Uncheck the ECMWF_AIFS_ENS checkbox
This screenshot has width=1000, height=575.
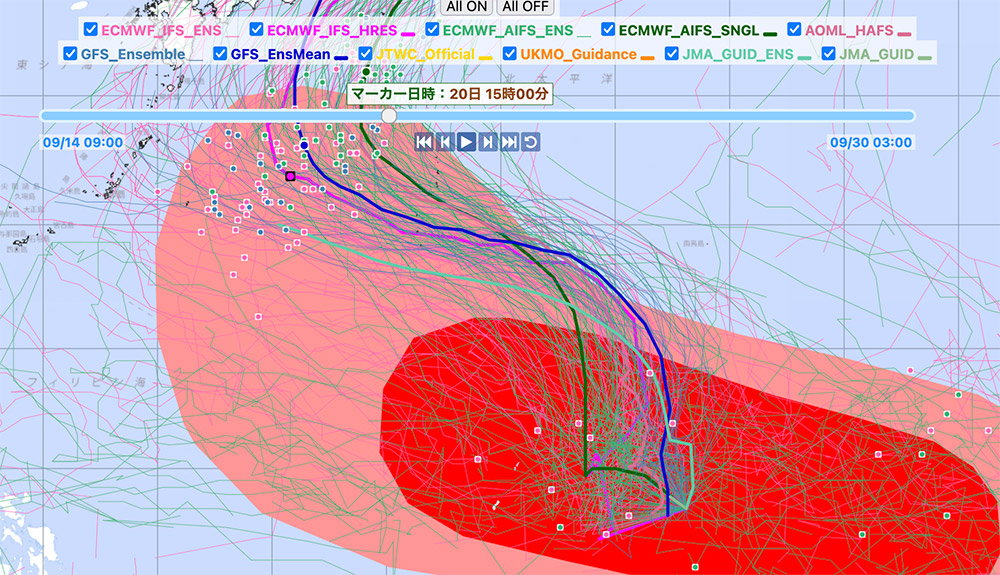[432, 29]
